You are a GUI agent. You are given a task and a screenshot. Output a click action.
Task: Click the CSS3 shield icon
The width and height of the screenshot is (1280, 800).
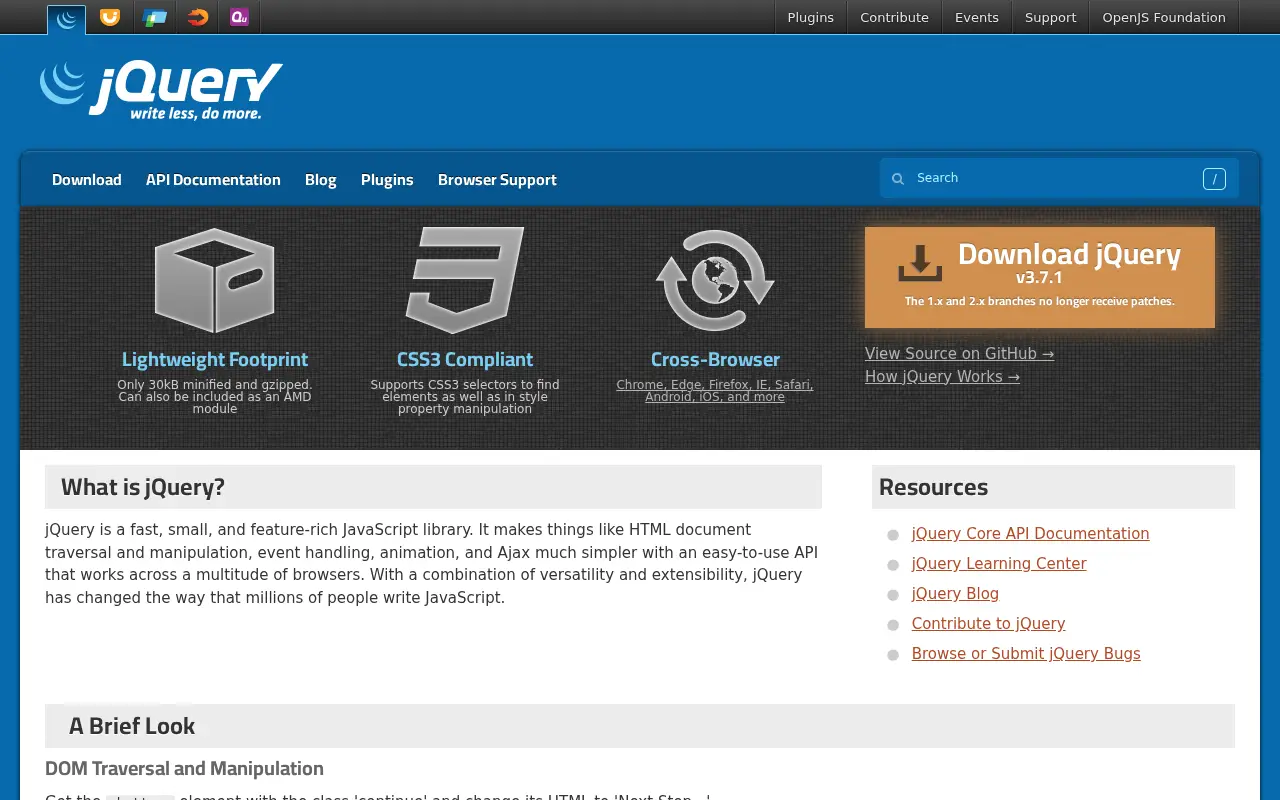click(465, 280)
